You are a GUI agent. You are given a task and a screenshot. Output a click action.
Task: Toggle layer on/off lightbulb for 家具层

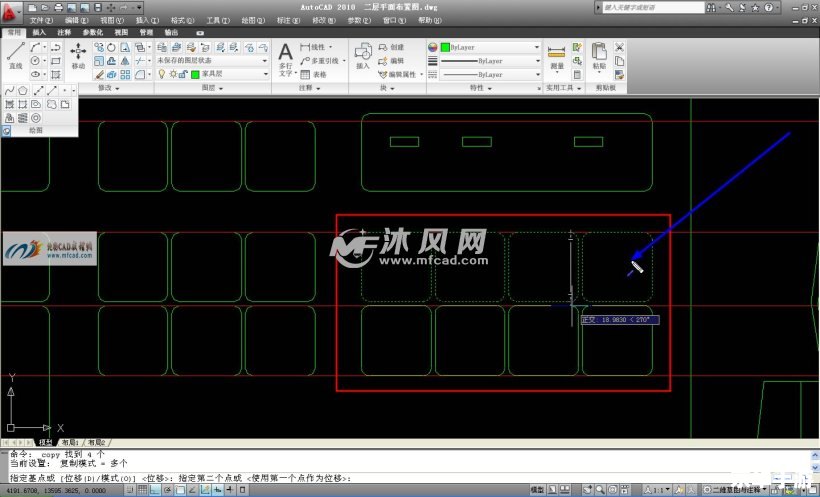click(x=162, y=74)
